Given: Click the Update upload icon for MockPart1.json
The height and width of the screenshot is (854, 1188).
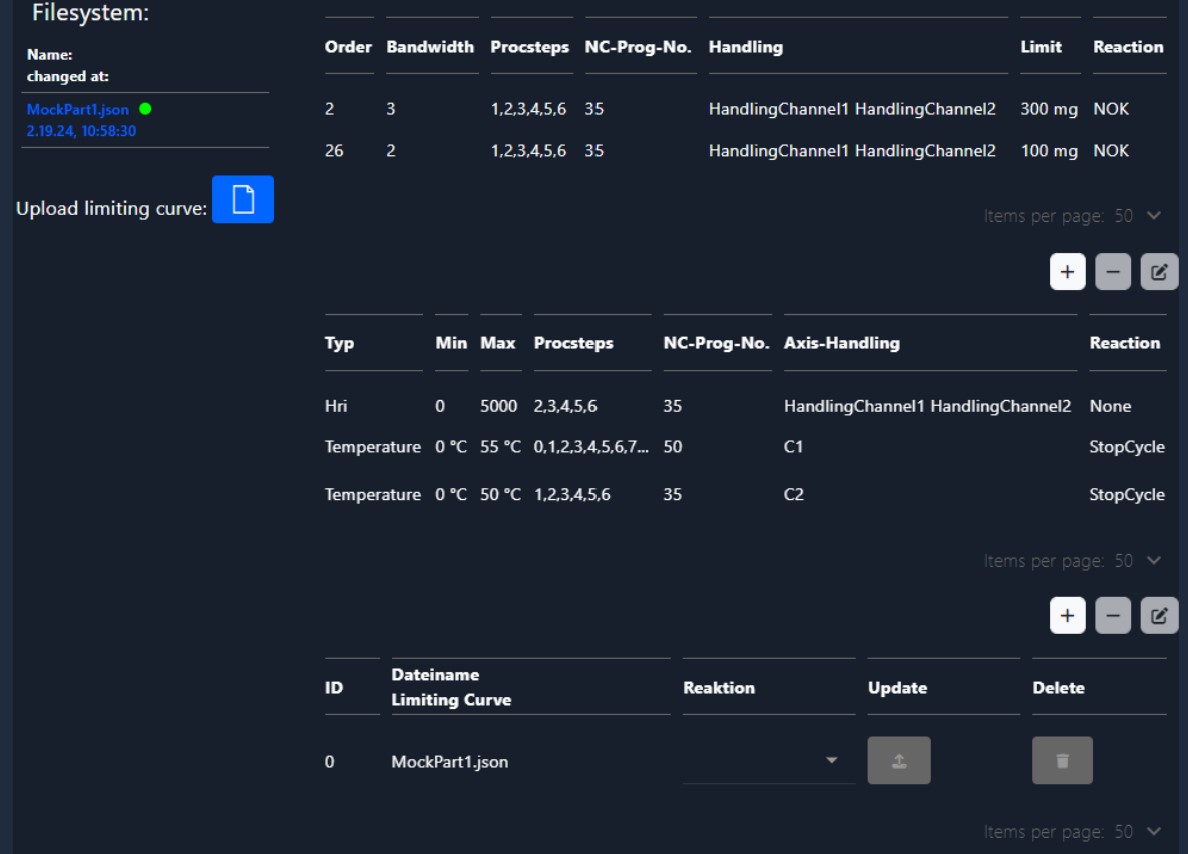Looking at the screenshot, I should [x=899, y=761].
